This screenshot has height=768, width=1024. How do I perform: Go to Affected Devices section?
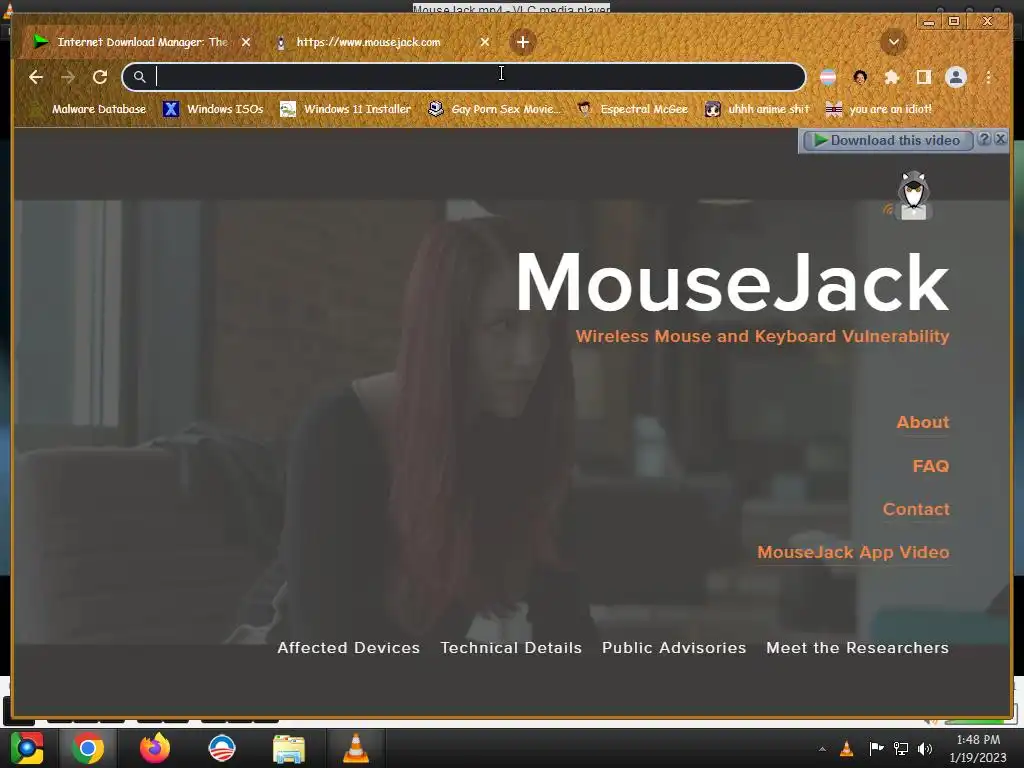(348, 648)
